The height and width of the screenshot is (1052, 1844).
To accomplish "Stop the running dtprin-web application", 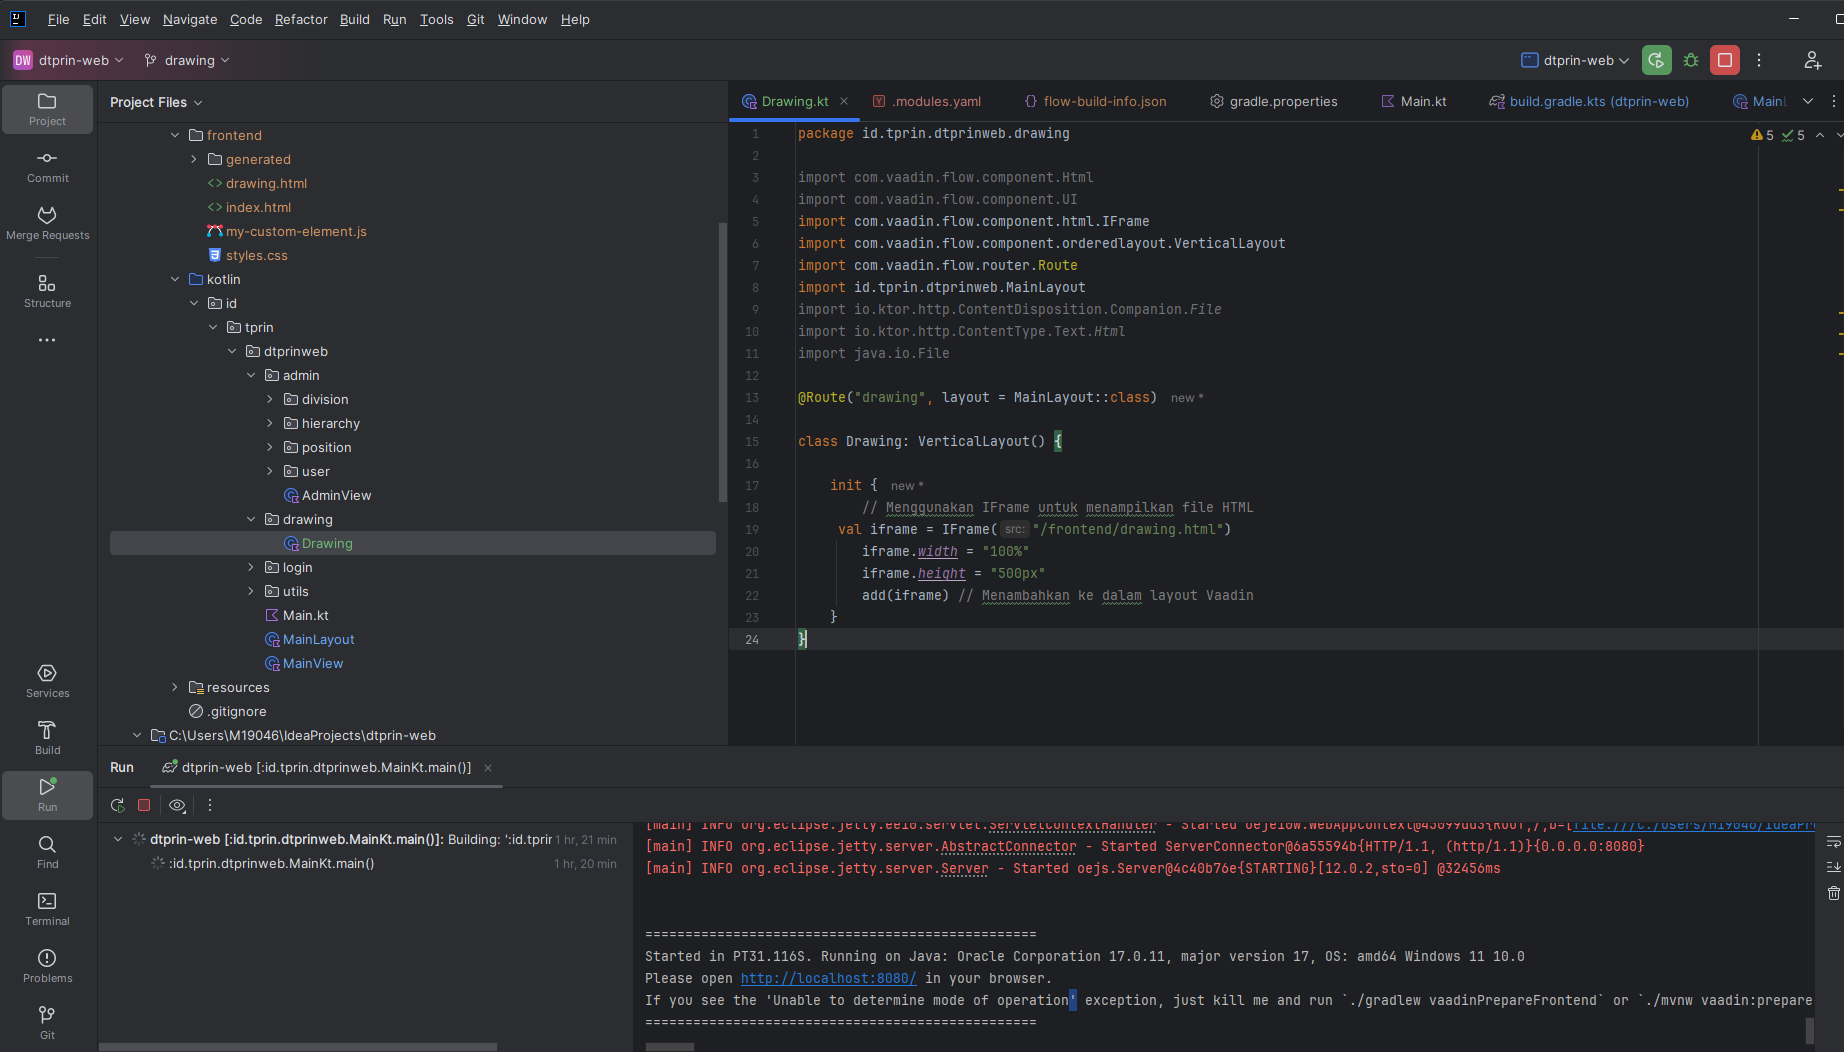I will coord(1725,60).
